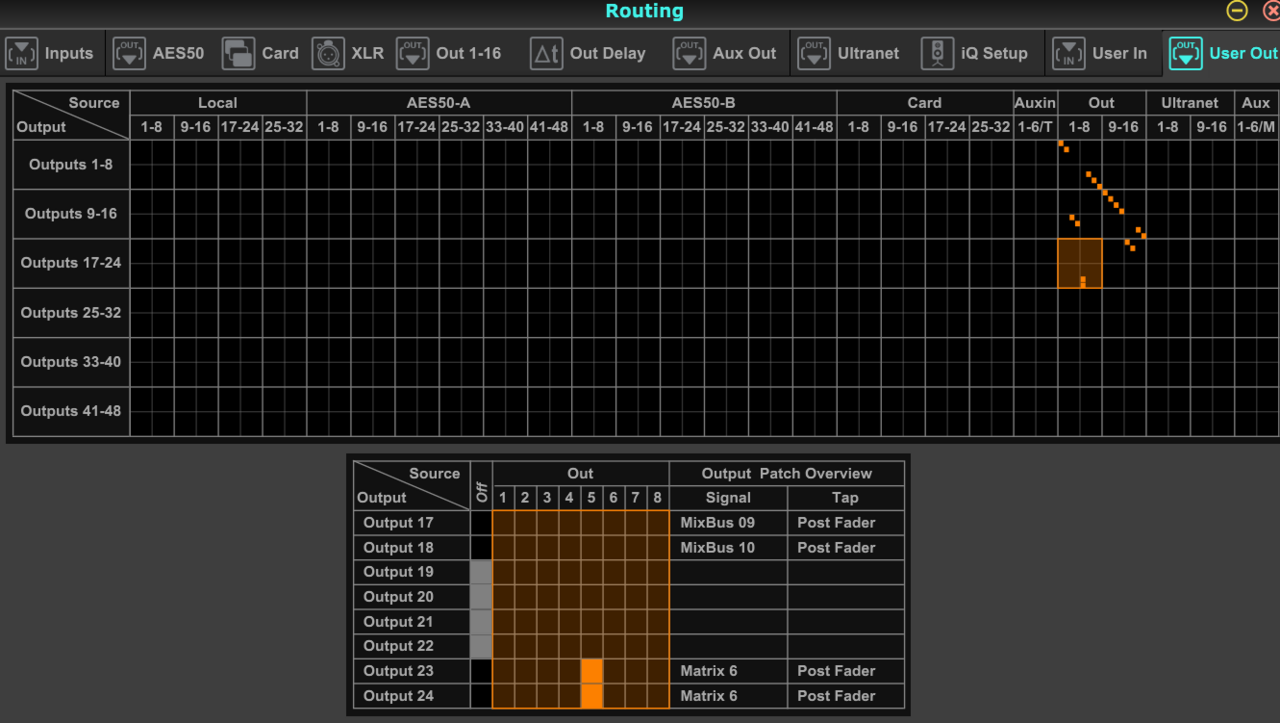The width and height of the screenshot is (1280, 723).
Task: Click the XLR connector icon
Action: pos(328,53)
